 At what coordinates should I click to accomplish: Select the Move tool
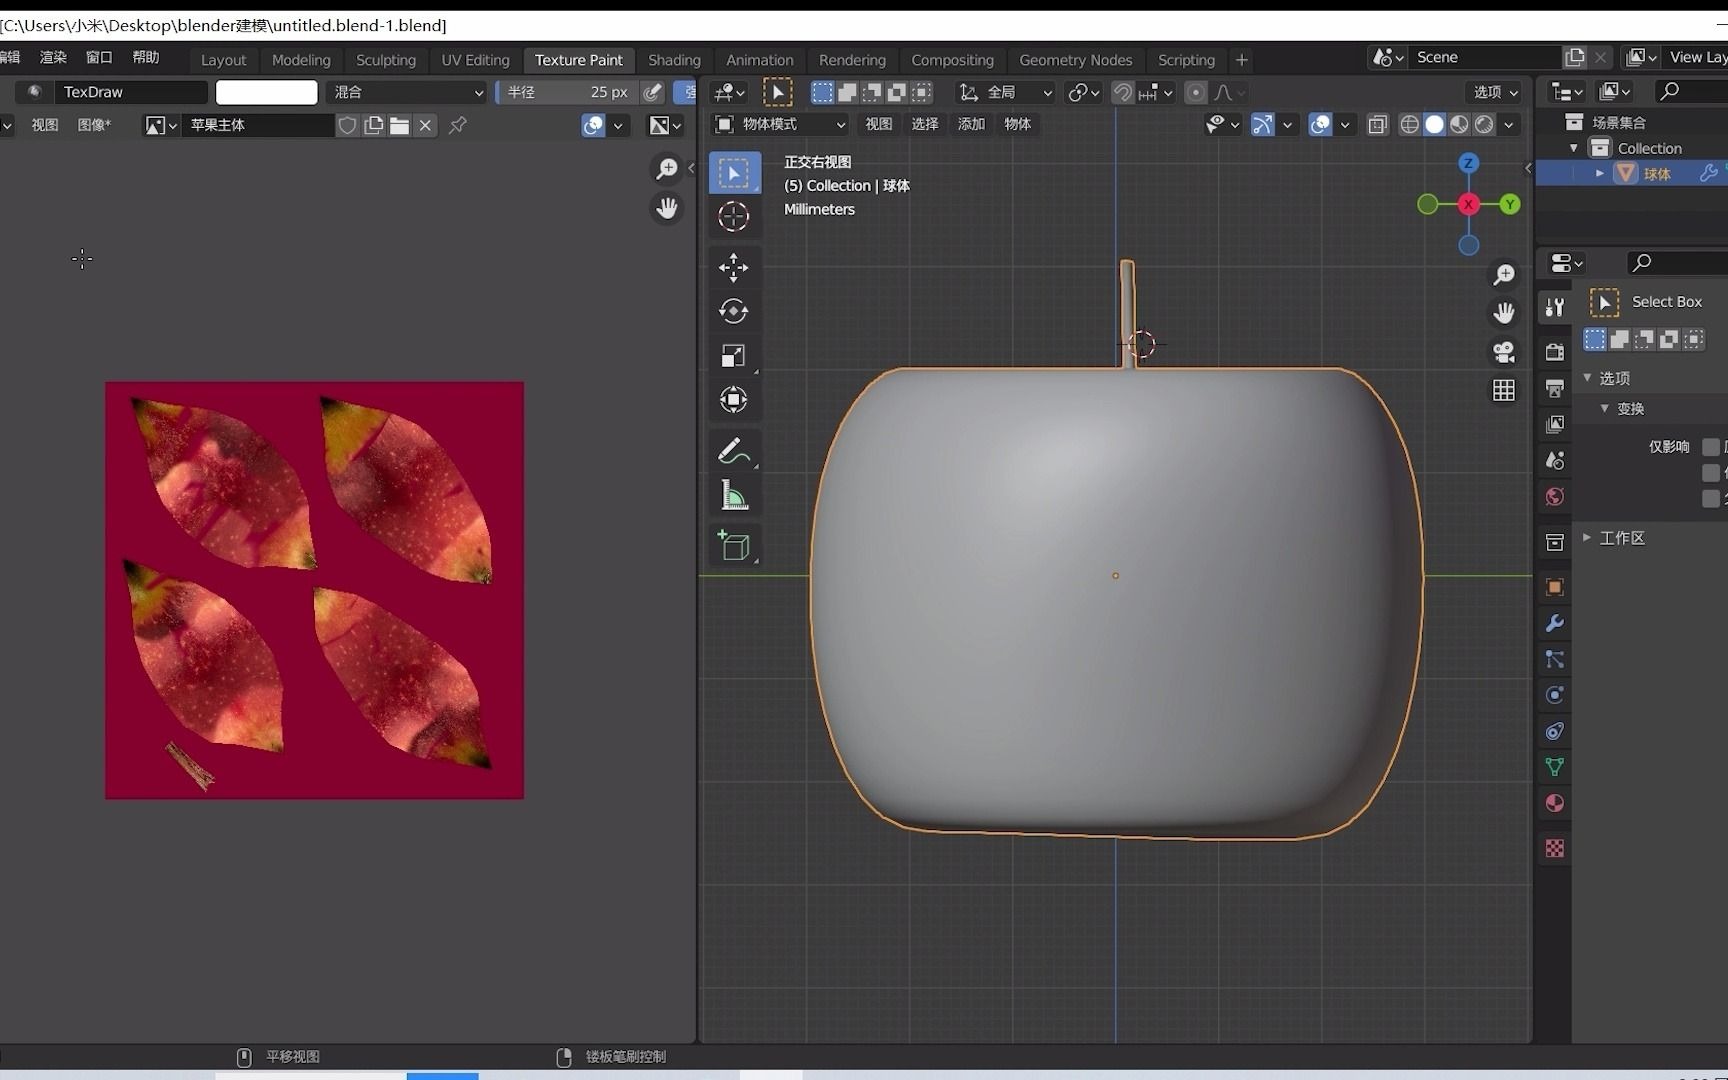click(x=734, y=267)
